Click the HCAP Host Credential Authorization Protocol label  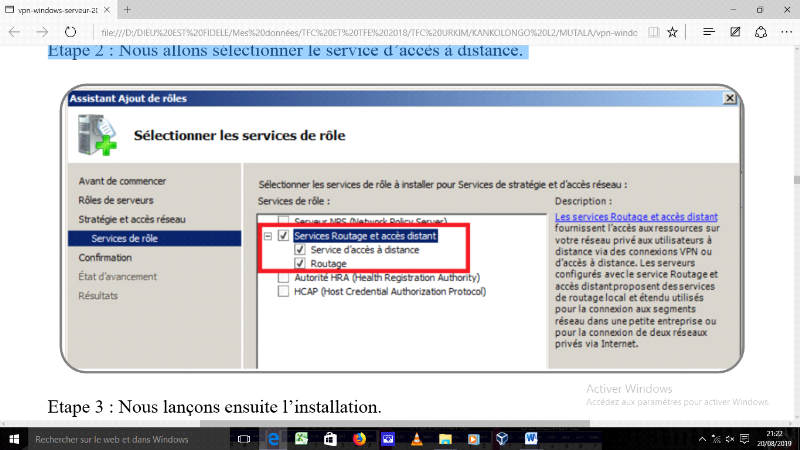pos(390,291)
